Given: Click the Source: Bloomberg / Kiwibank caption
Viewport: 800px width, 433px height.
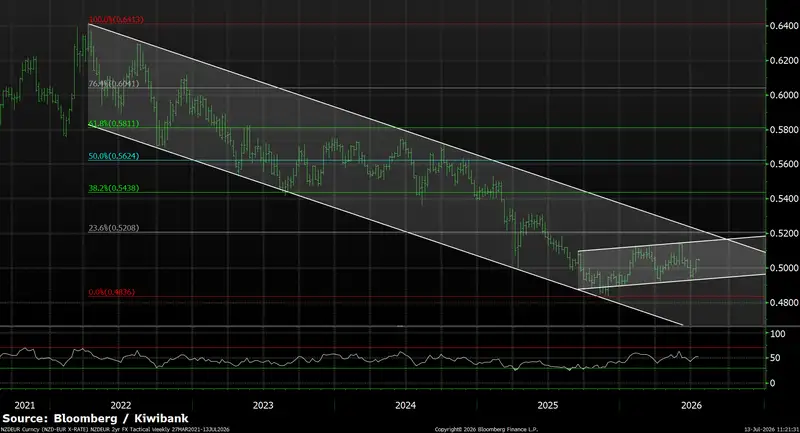Looking at the screenshot, I should click(95, 419).
